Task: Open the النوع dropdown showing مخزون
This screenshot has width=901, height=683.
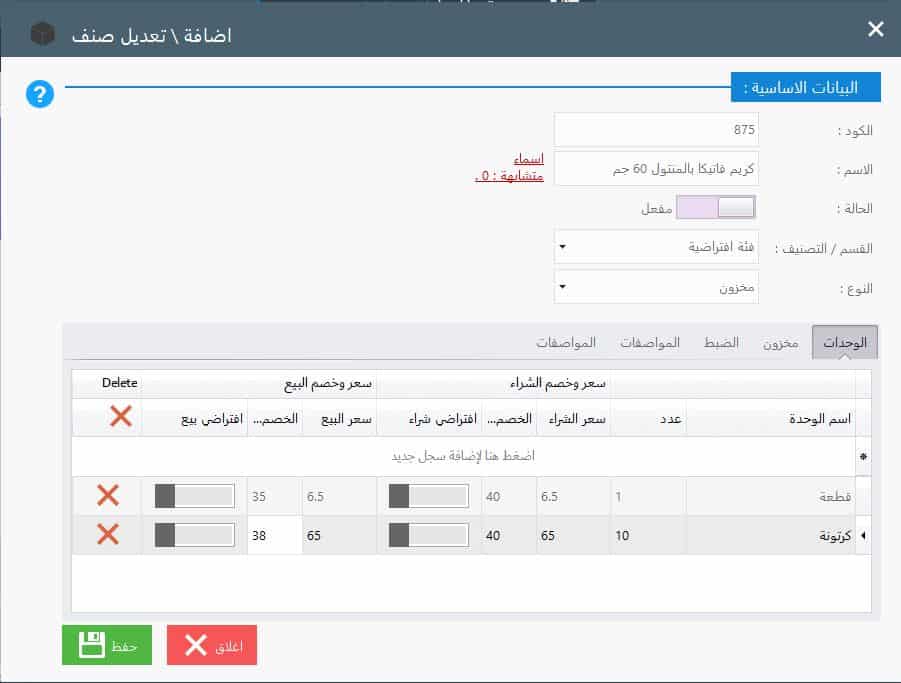Action: point(656,287)
